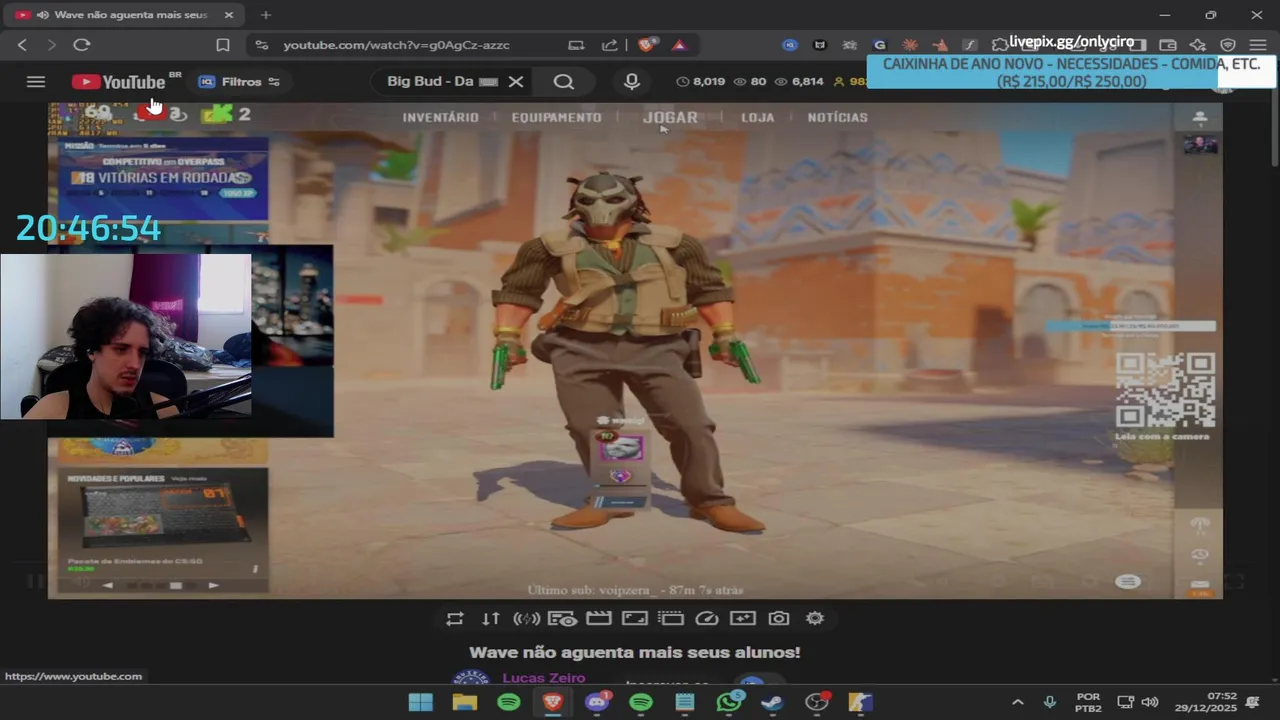Click NOTÍCIAS in the game menu
The width and height of the screenshot is (1280, 720).
837,117
